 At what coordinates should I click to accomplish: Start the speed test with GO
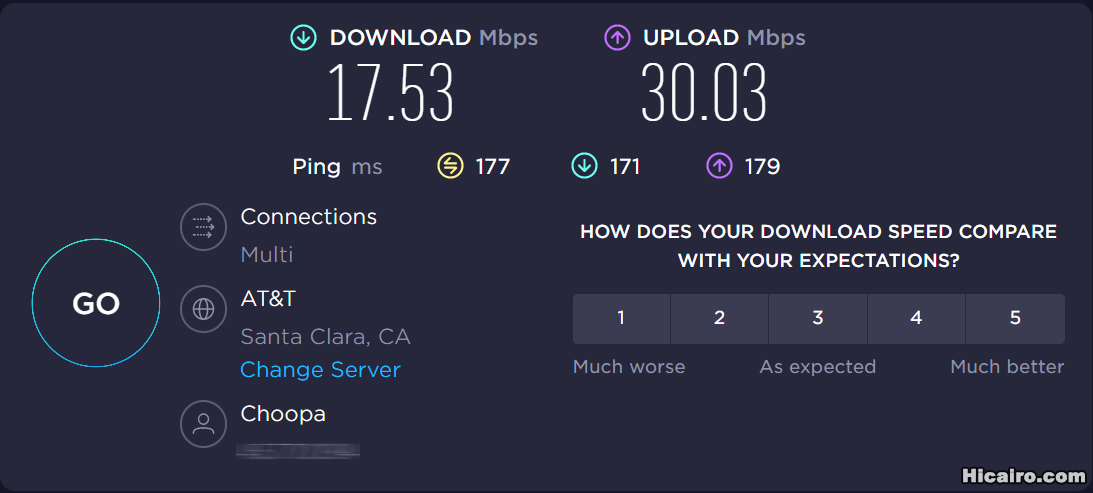(96, 303)
